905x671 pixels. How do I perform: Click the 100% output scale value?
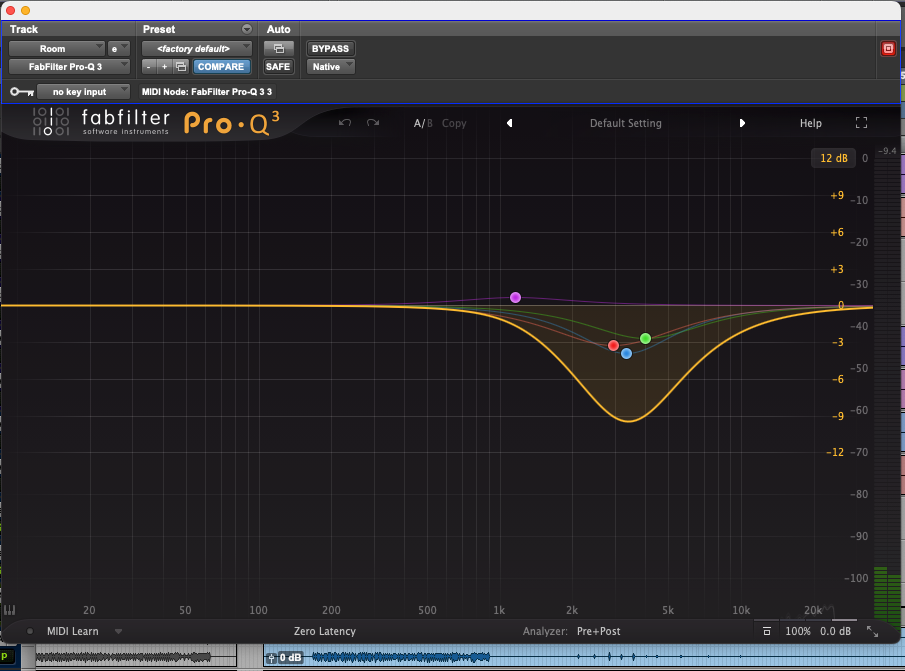798,631
